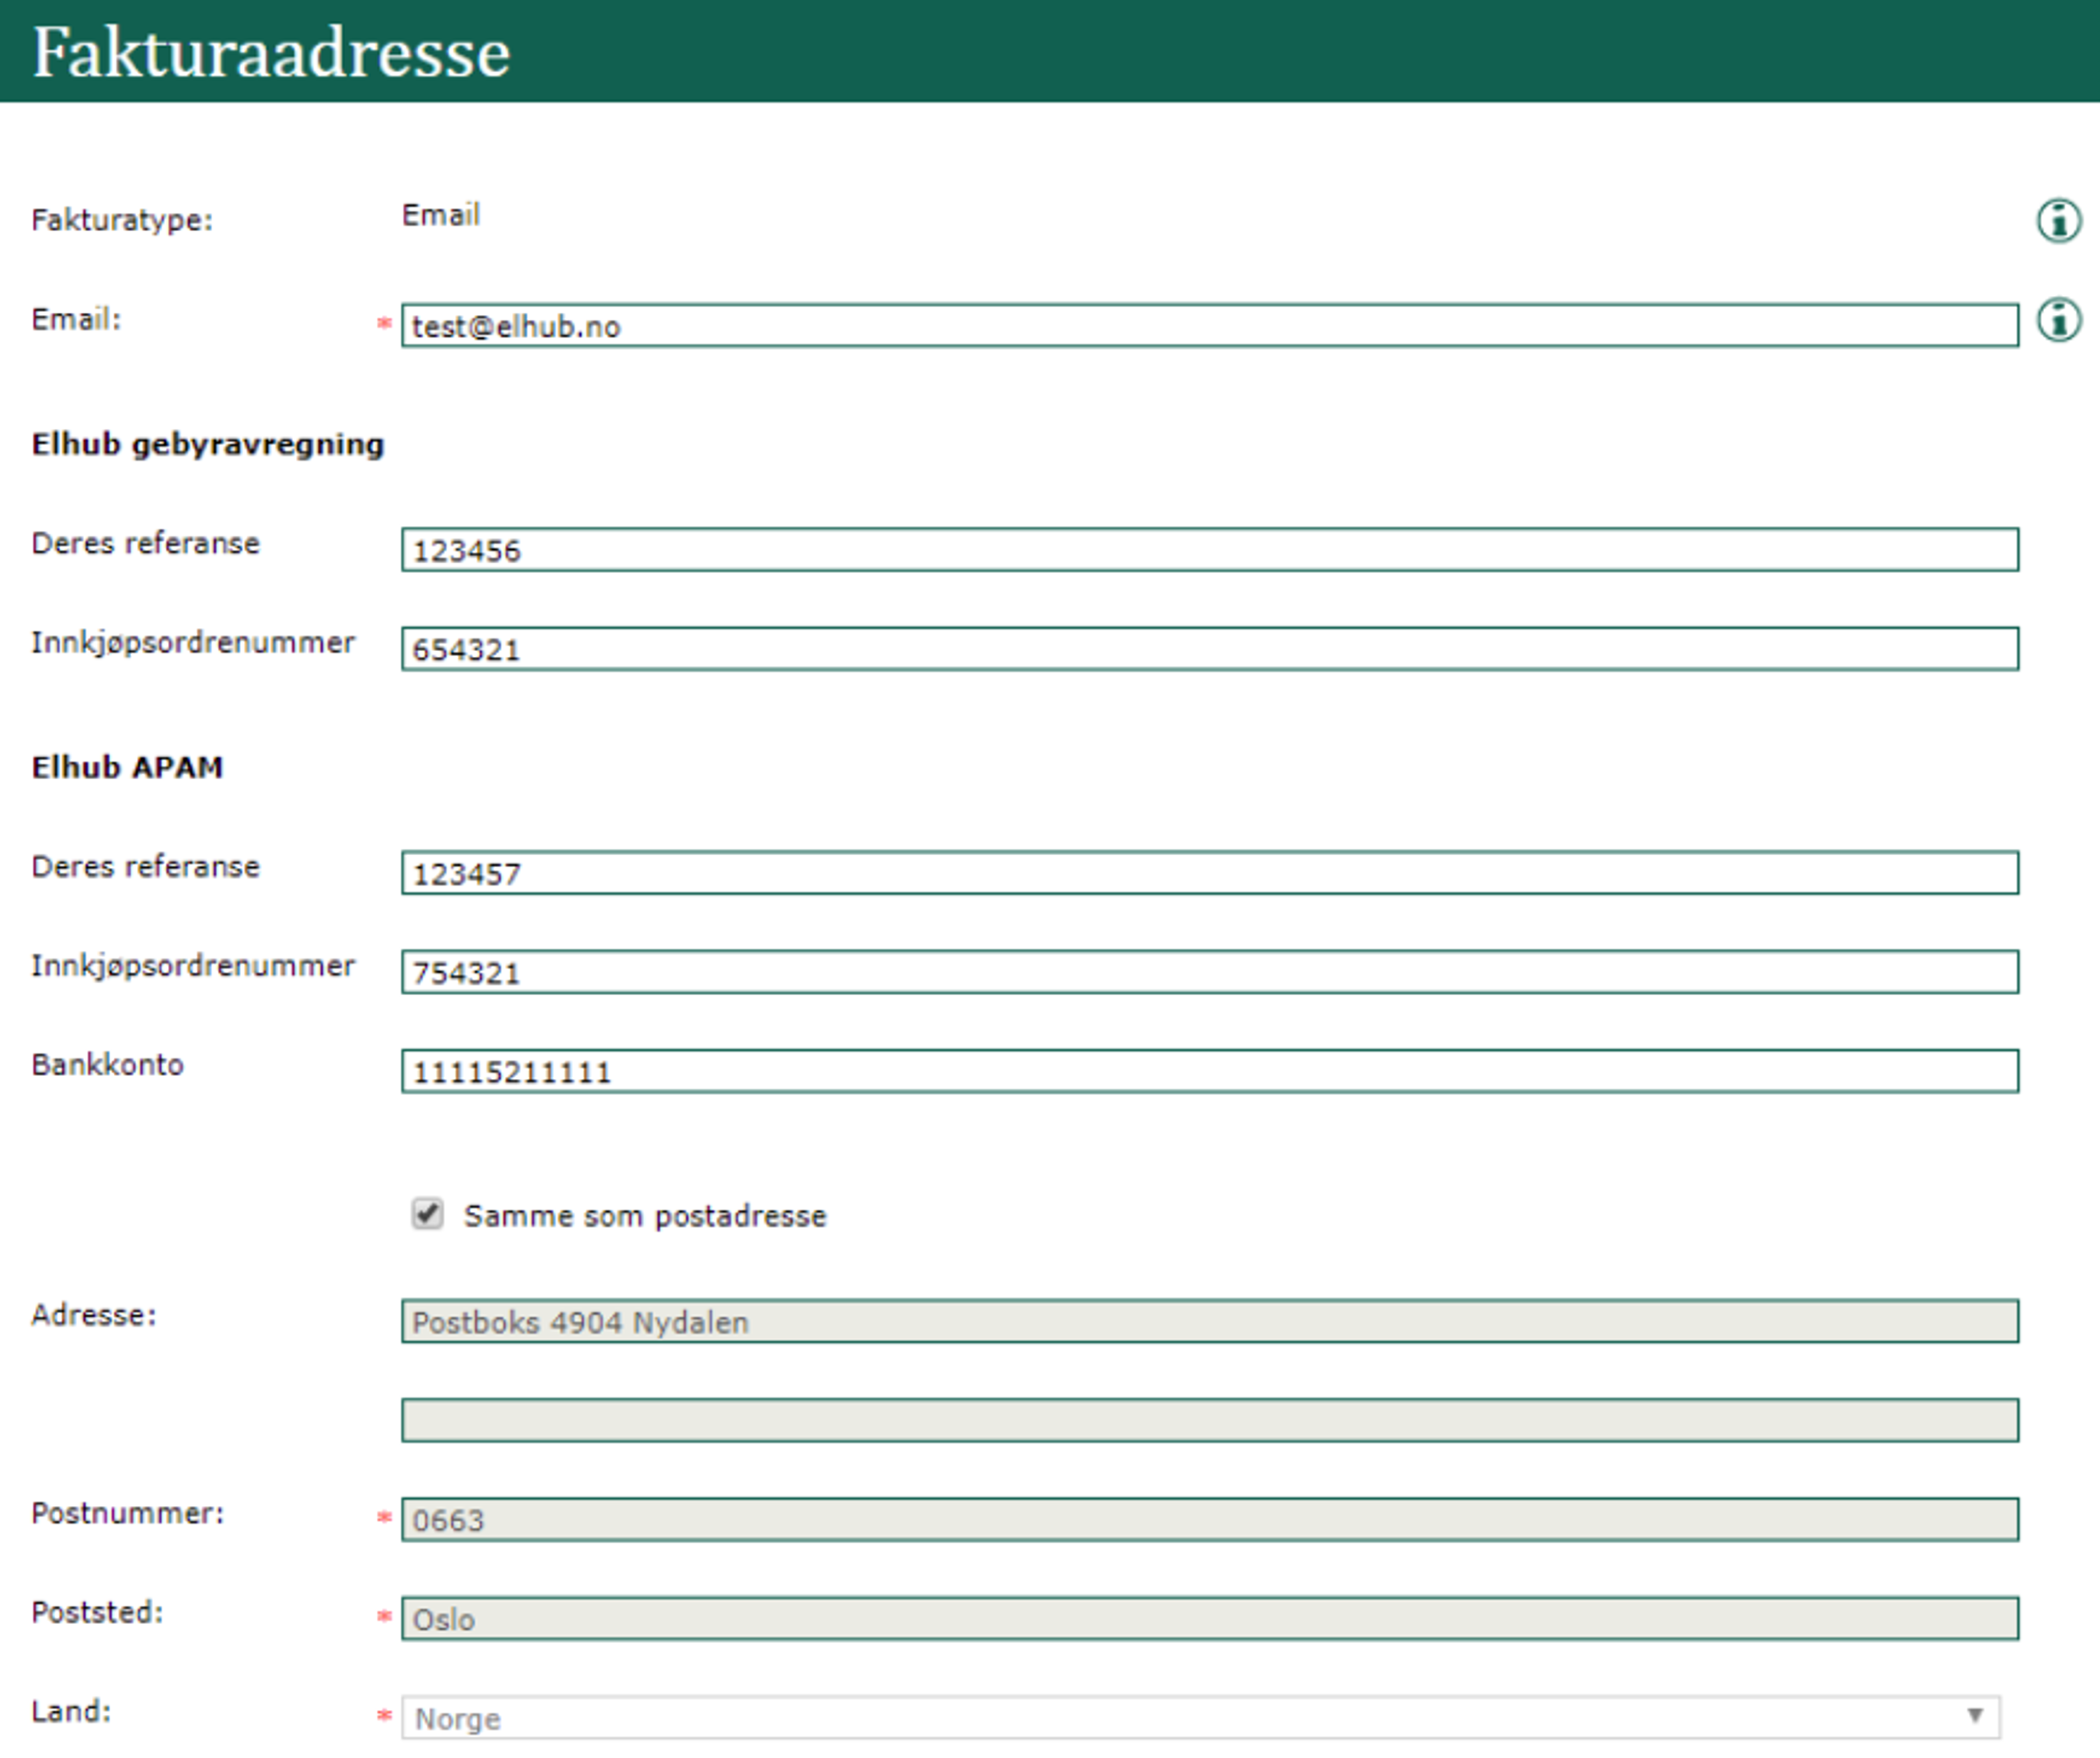Click the Email value next to Fakturatype

(x=440, y=215)
